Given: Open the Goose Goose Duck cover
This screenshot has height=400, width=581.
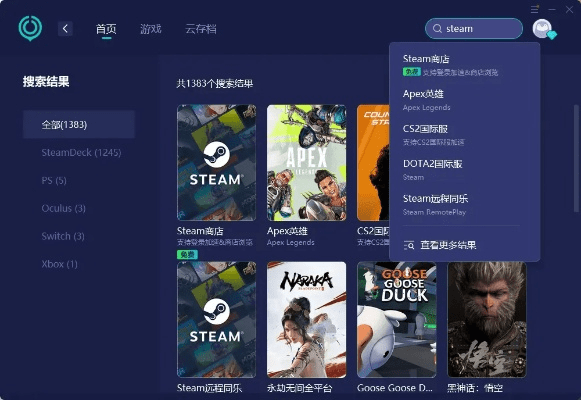Looking at the screenshot, I should [396, 320].
